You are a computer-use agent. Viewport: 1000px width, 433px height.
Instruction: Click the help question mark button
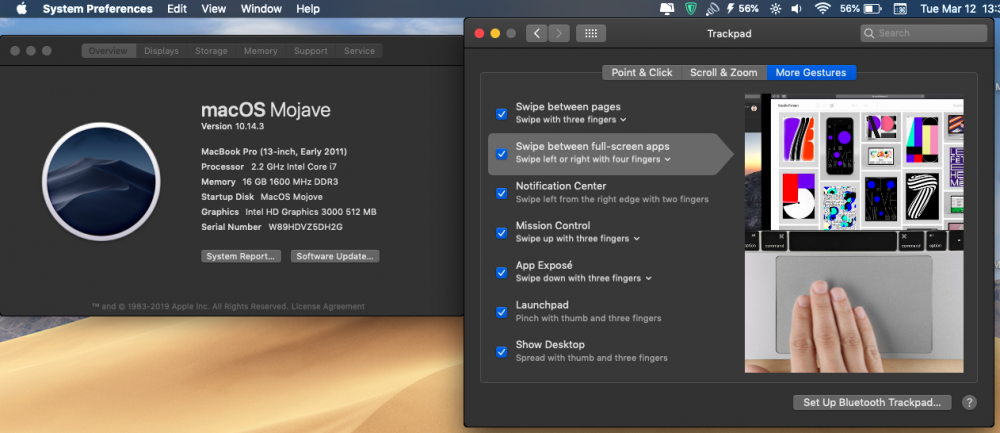(969, 402)
